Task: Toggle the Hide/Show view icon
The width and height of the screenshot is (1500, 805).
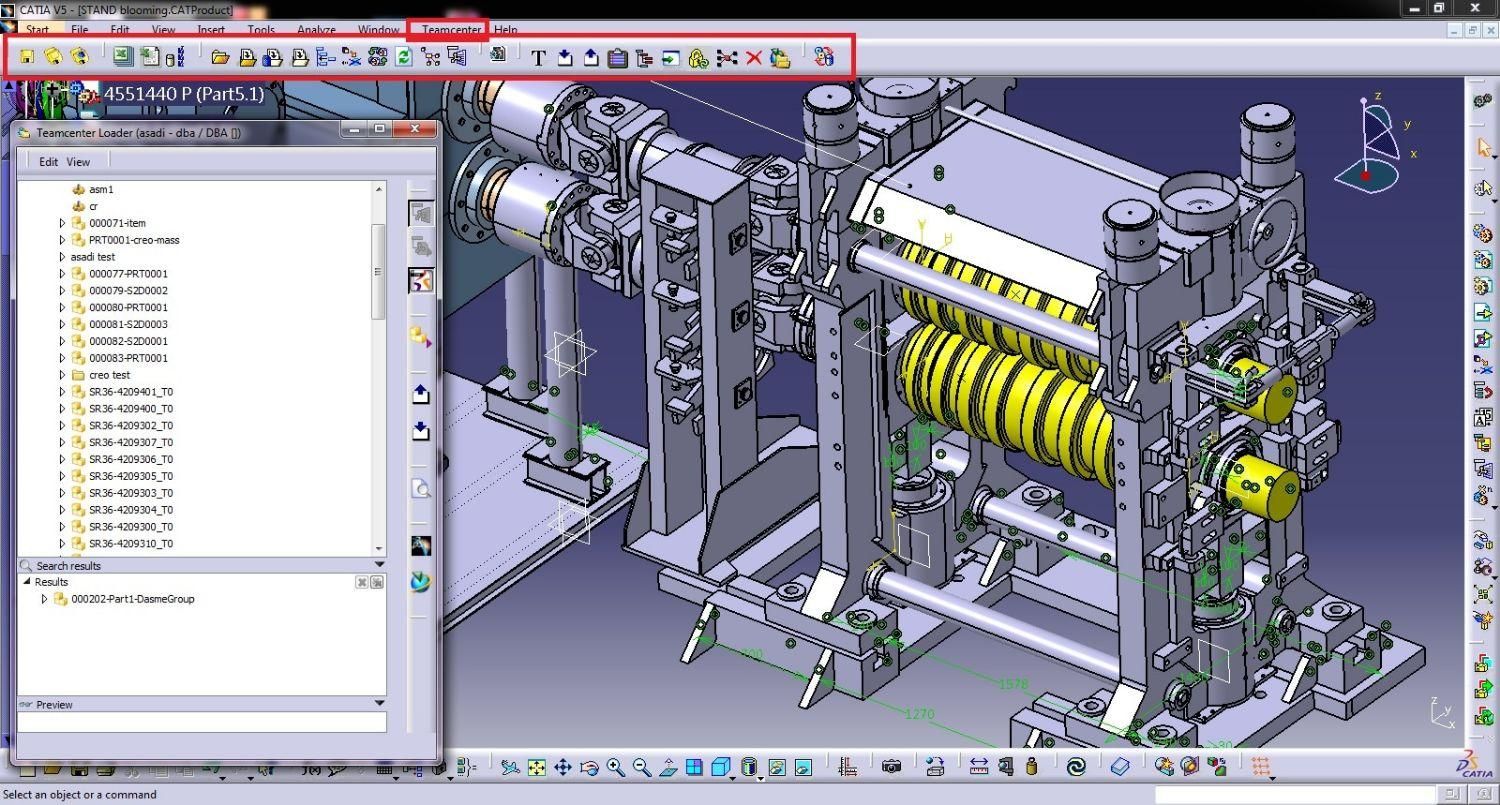Action: pos(777,767)
